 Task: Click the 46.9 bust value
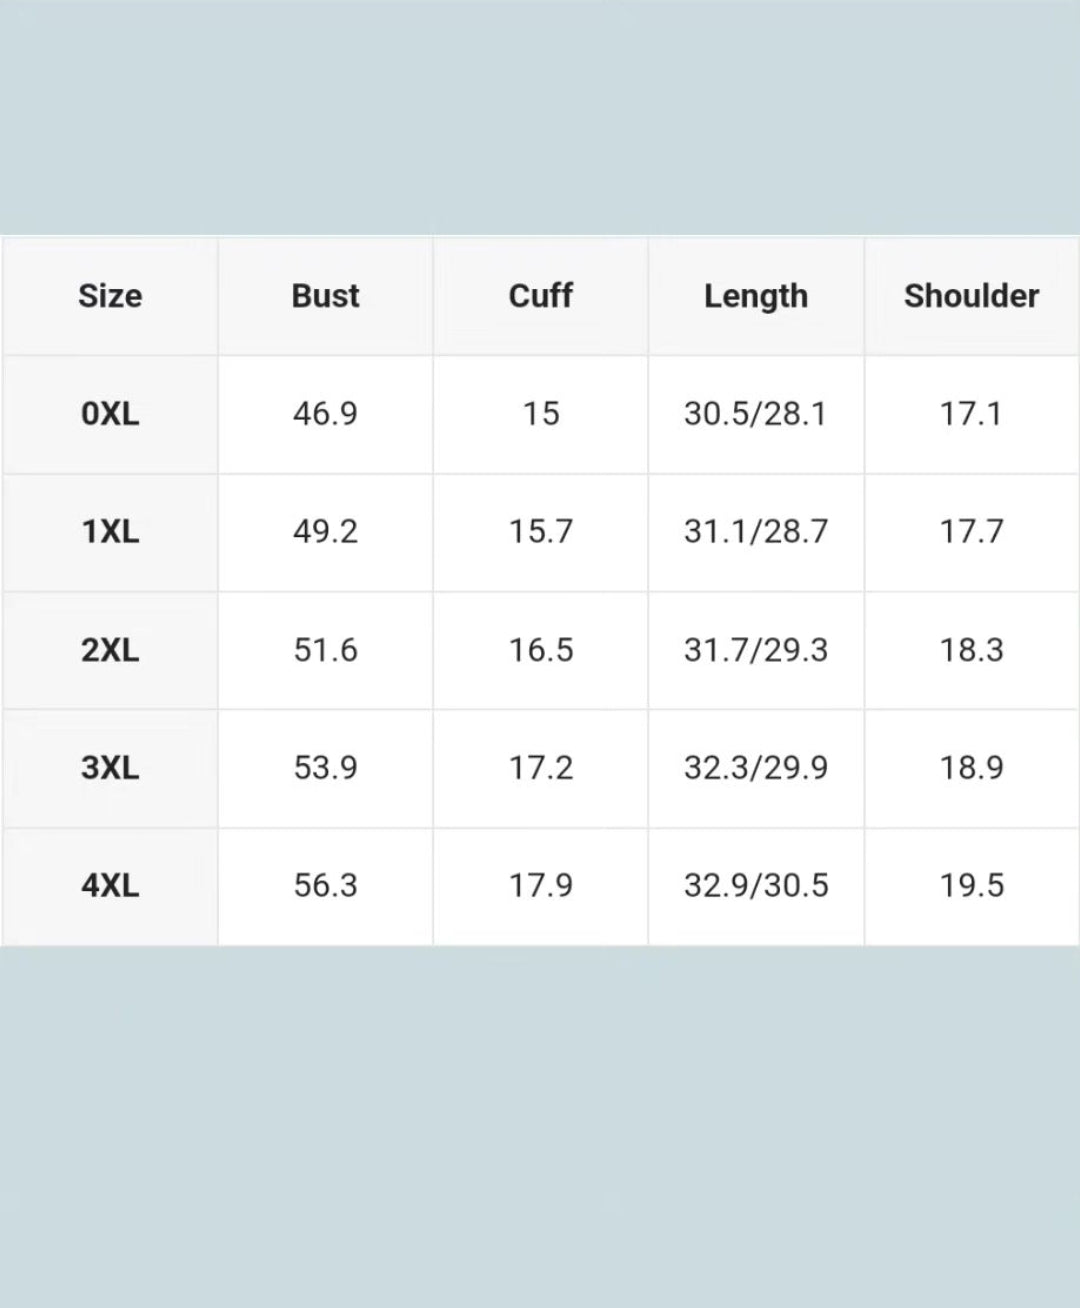click(x=325, y=414)
